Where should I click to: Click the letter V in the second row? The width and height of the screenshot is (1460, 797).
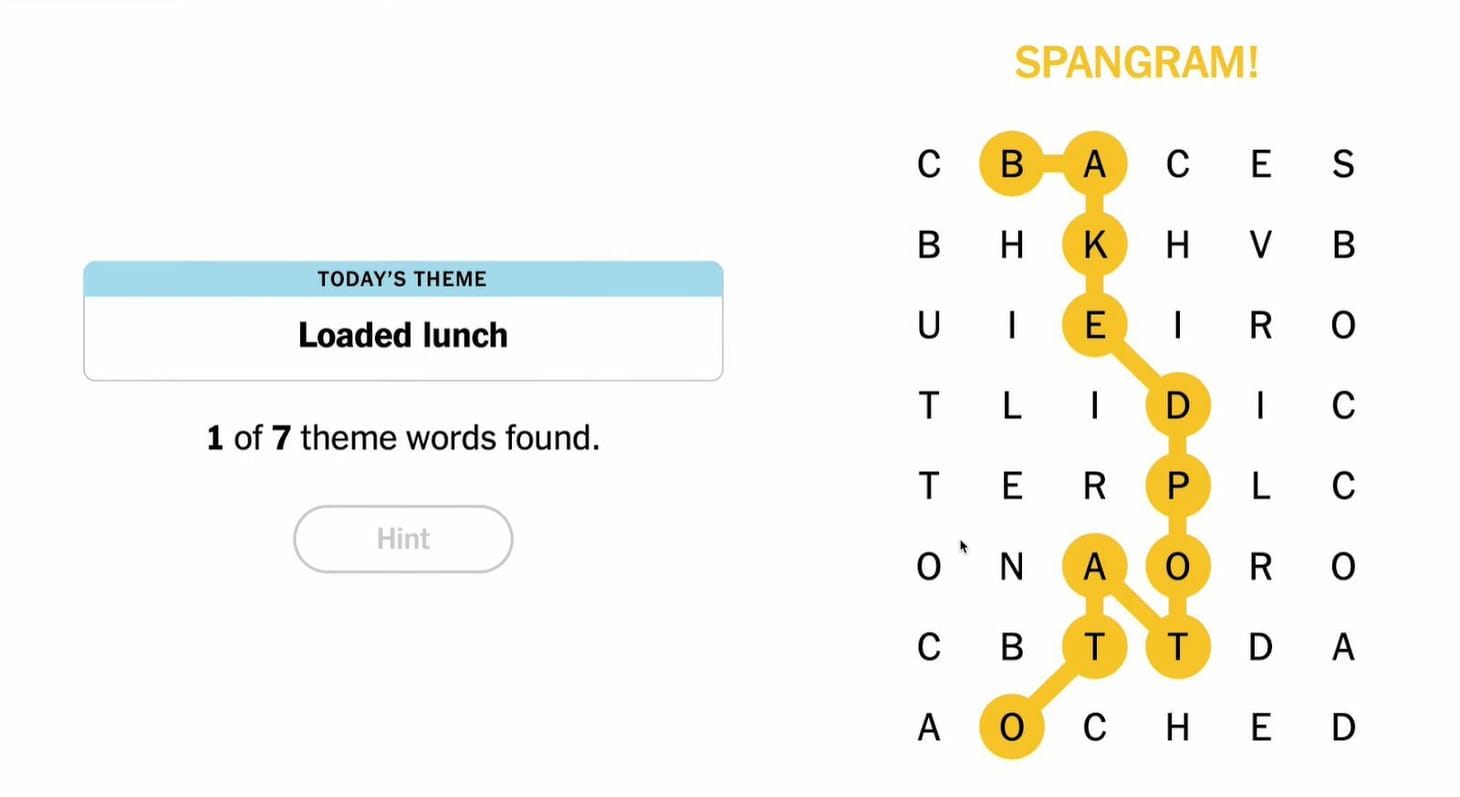pyautogui.click(x=1260, y=243)
